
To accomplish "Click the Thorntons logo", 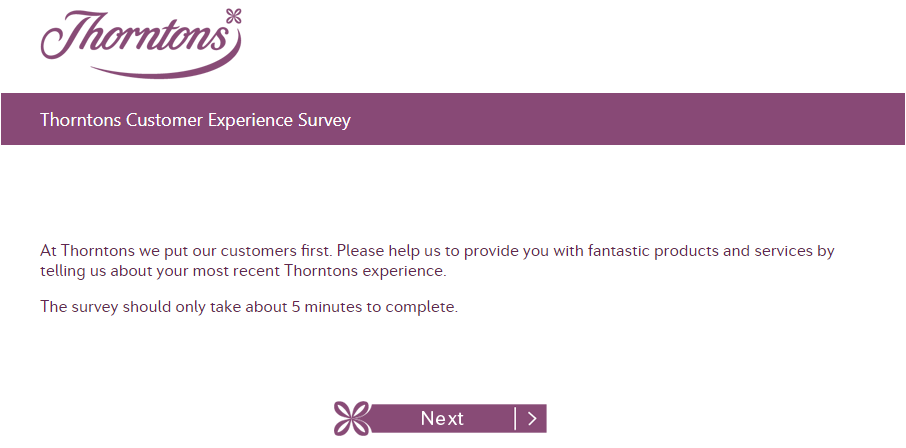I will pyautogui.click(x=140, y=38).
